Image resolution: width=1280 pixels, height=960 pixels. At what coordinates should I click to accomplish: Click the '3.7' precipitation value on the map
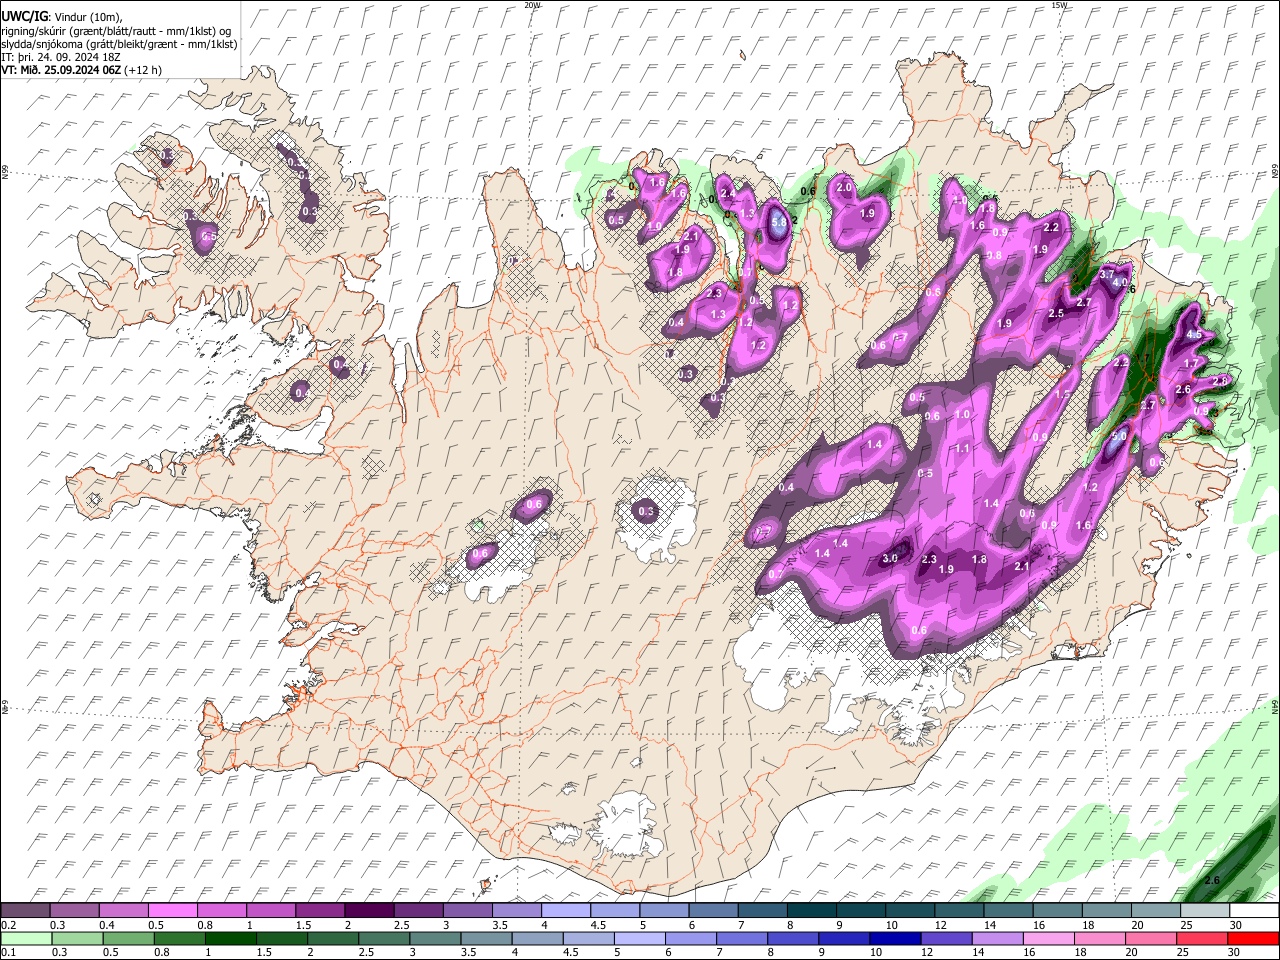[1107, 273]
